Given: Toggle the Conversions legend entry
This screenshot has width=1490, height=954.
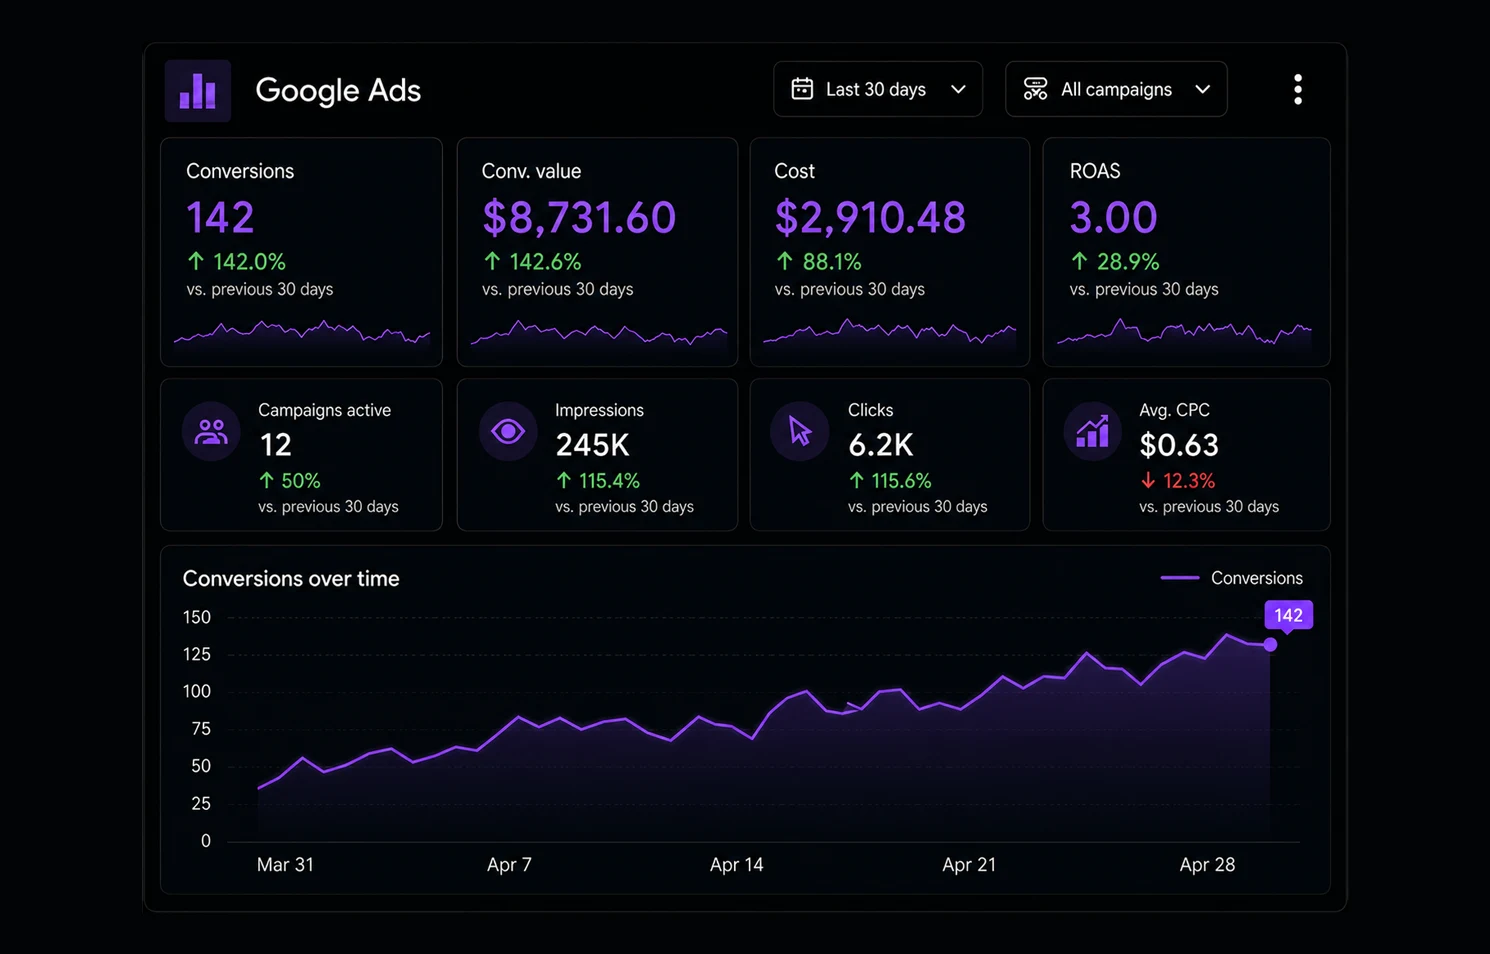Looking at the screenshot, I should click(1232, 578).
